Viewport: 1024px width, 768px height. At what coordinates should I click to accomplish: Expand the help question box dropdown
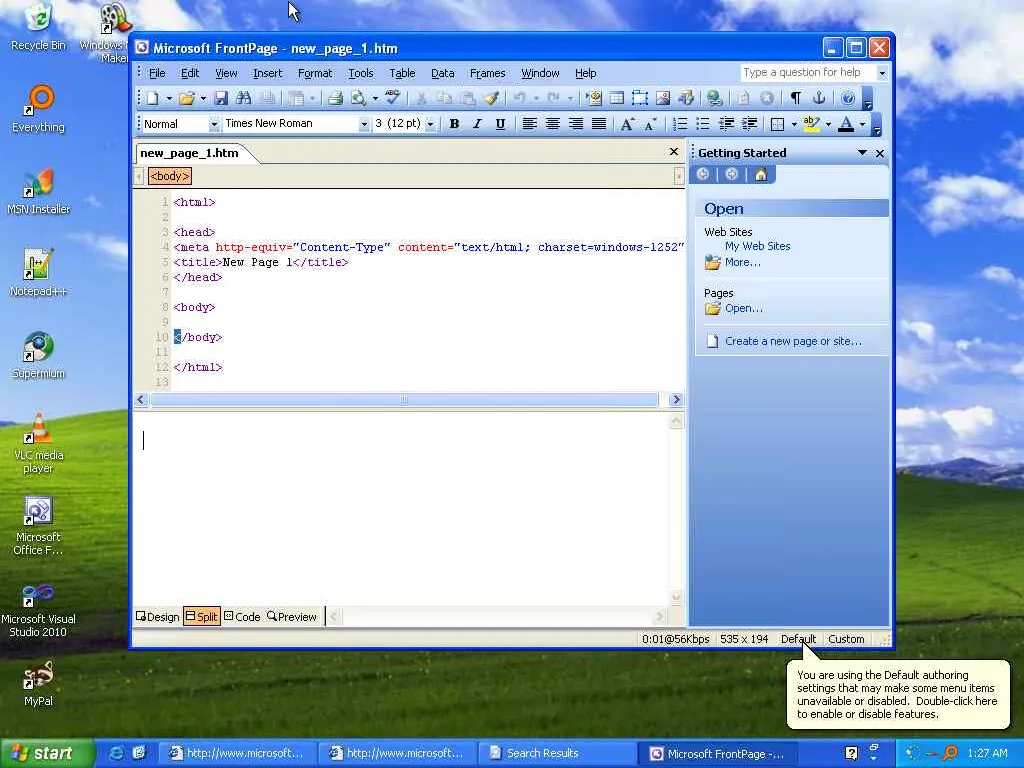tap(882, 73)
